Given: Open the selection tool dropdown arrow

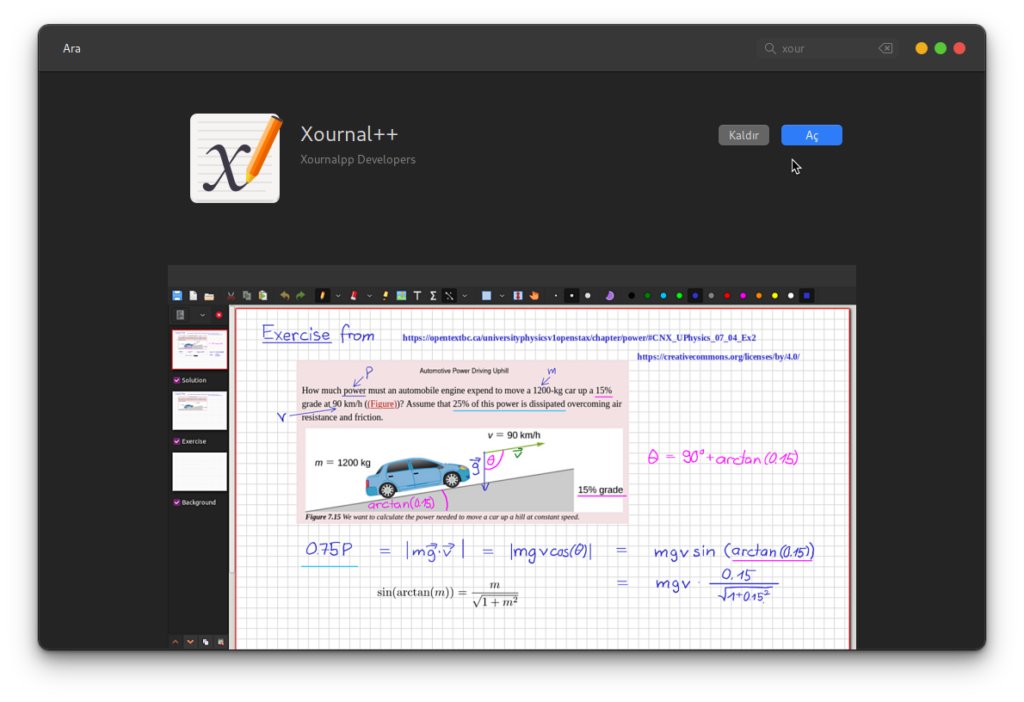Looking at the screenshot, I should click(502, 296).
